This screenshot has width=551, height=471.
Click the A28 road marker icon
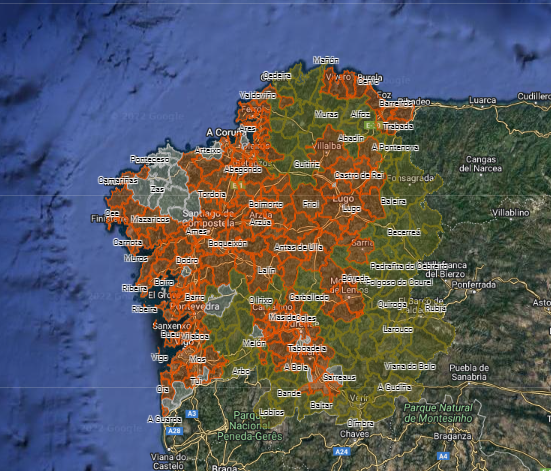click(x=174, y=431)
